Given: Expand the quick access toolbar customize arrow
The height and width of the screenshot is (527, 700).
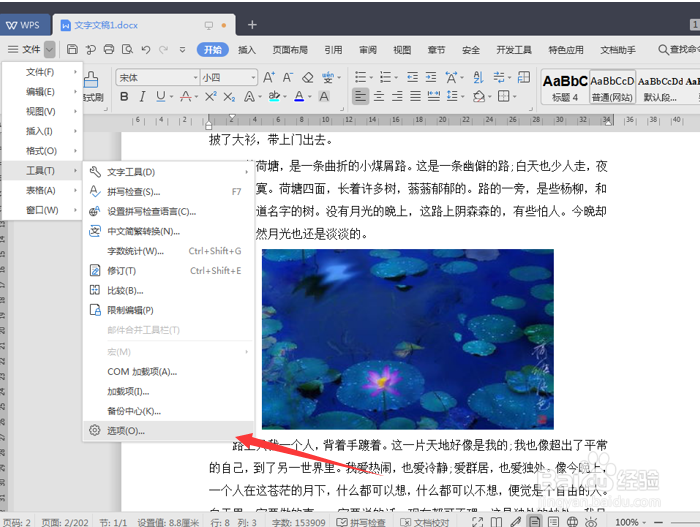Looking at the screenshot, I should click(182, 49).
